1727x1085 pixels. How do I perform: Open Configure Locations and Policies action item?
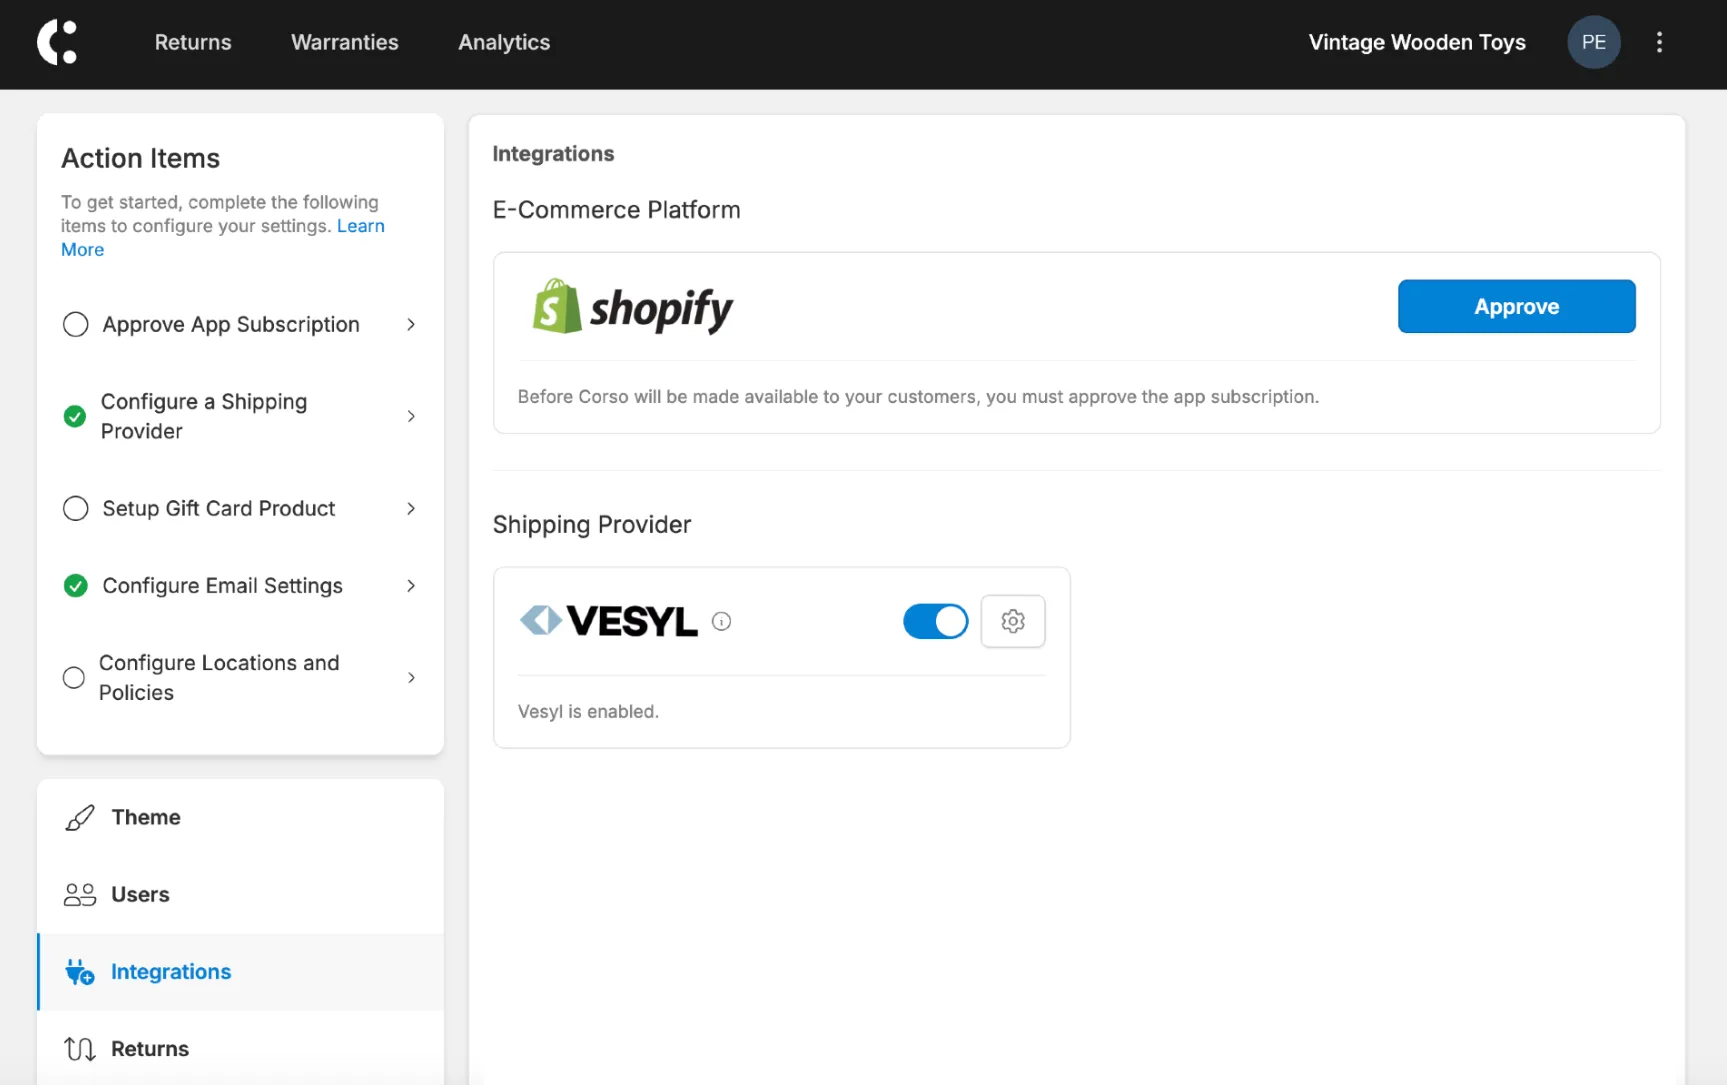(240, 677)
